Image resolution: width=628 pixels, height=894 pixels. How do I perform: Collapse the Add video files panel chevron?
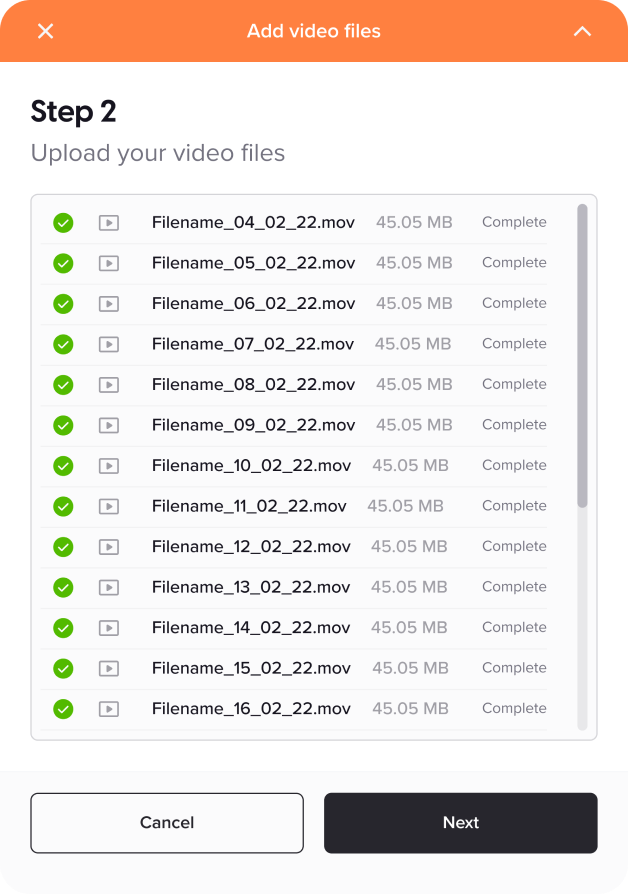click(x=582, y=31)
